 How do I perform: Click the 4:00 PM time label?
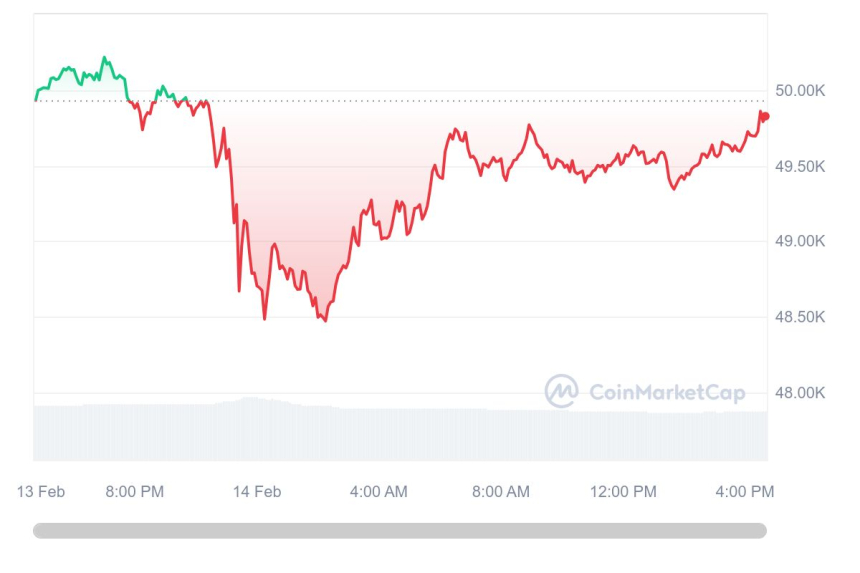[745, 491]
